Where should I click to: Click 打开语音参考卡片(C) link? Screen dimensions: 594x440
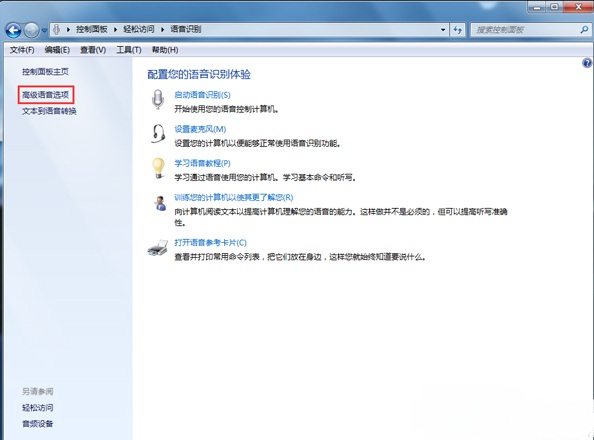coord(210,243)
